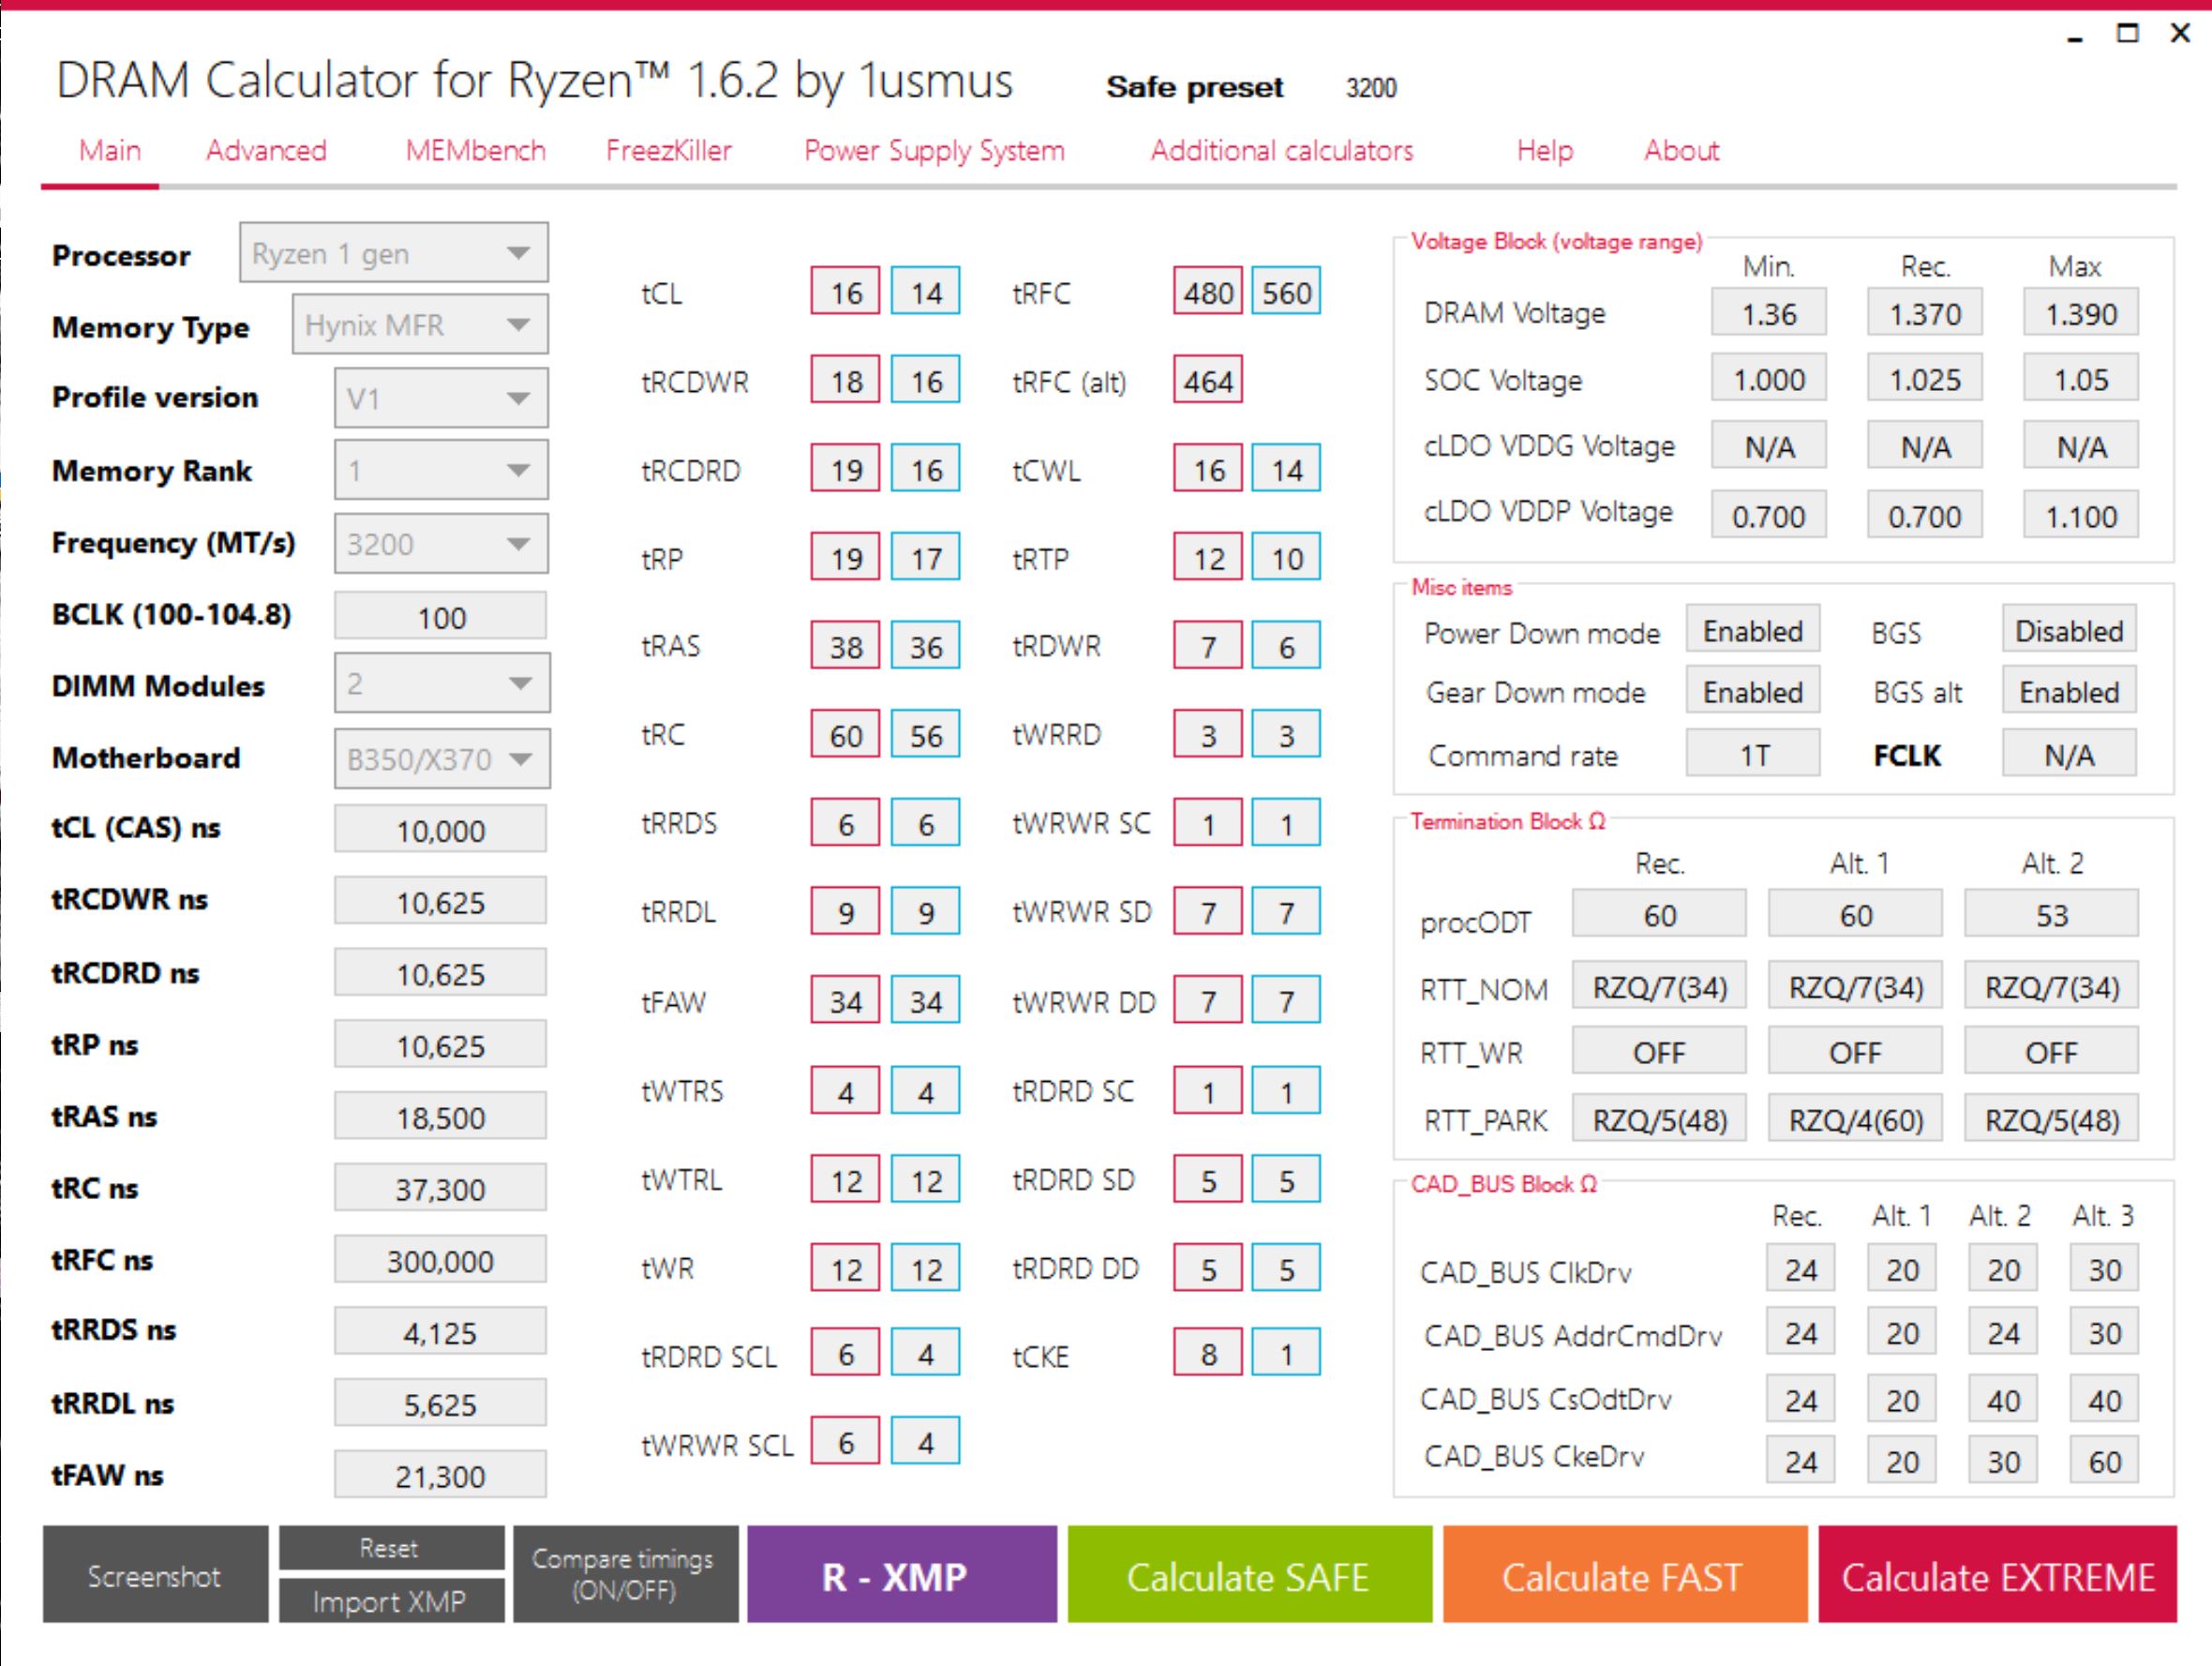
Task: Click the Reset button
Action: tap(391, 1548)
